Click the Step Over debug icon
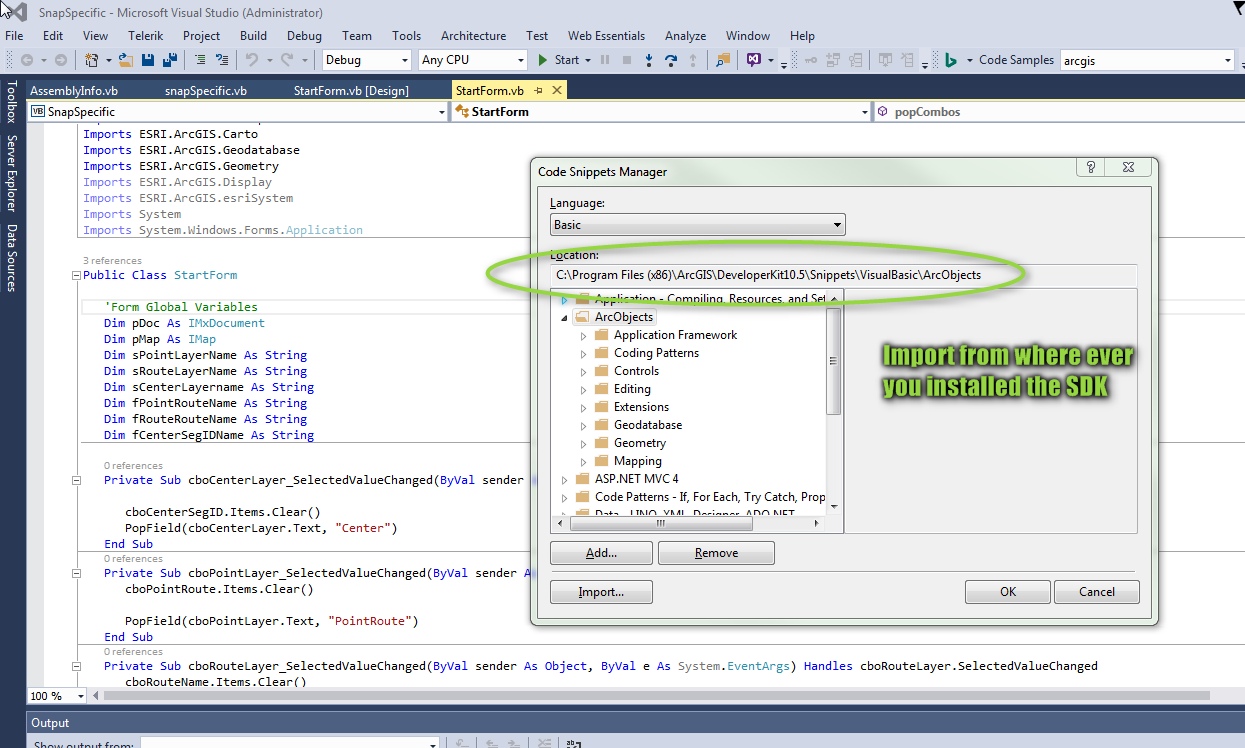Image resolution: width=1245 pixels, height=748 pixels. pyautogui.click(x=670, y=60)
